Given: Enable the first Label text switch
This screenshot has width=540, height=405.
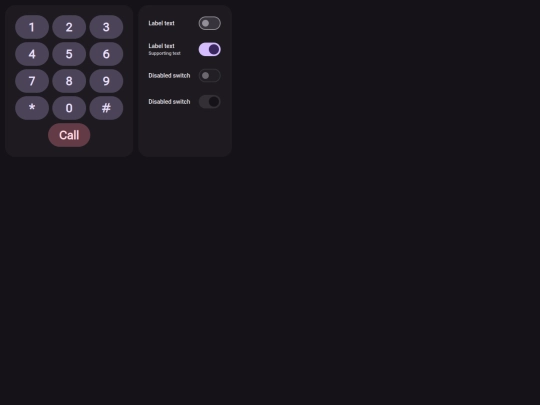Looking at the screenshot, I should (210, 23).
